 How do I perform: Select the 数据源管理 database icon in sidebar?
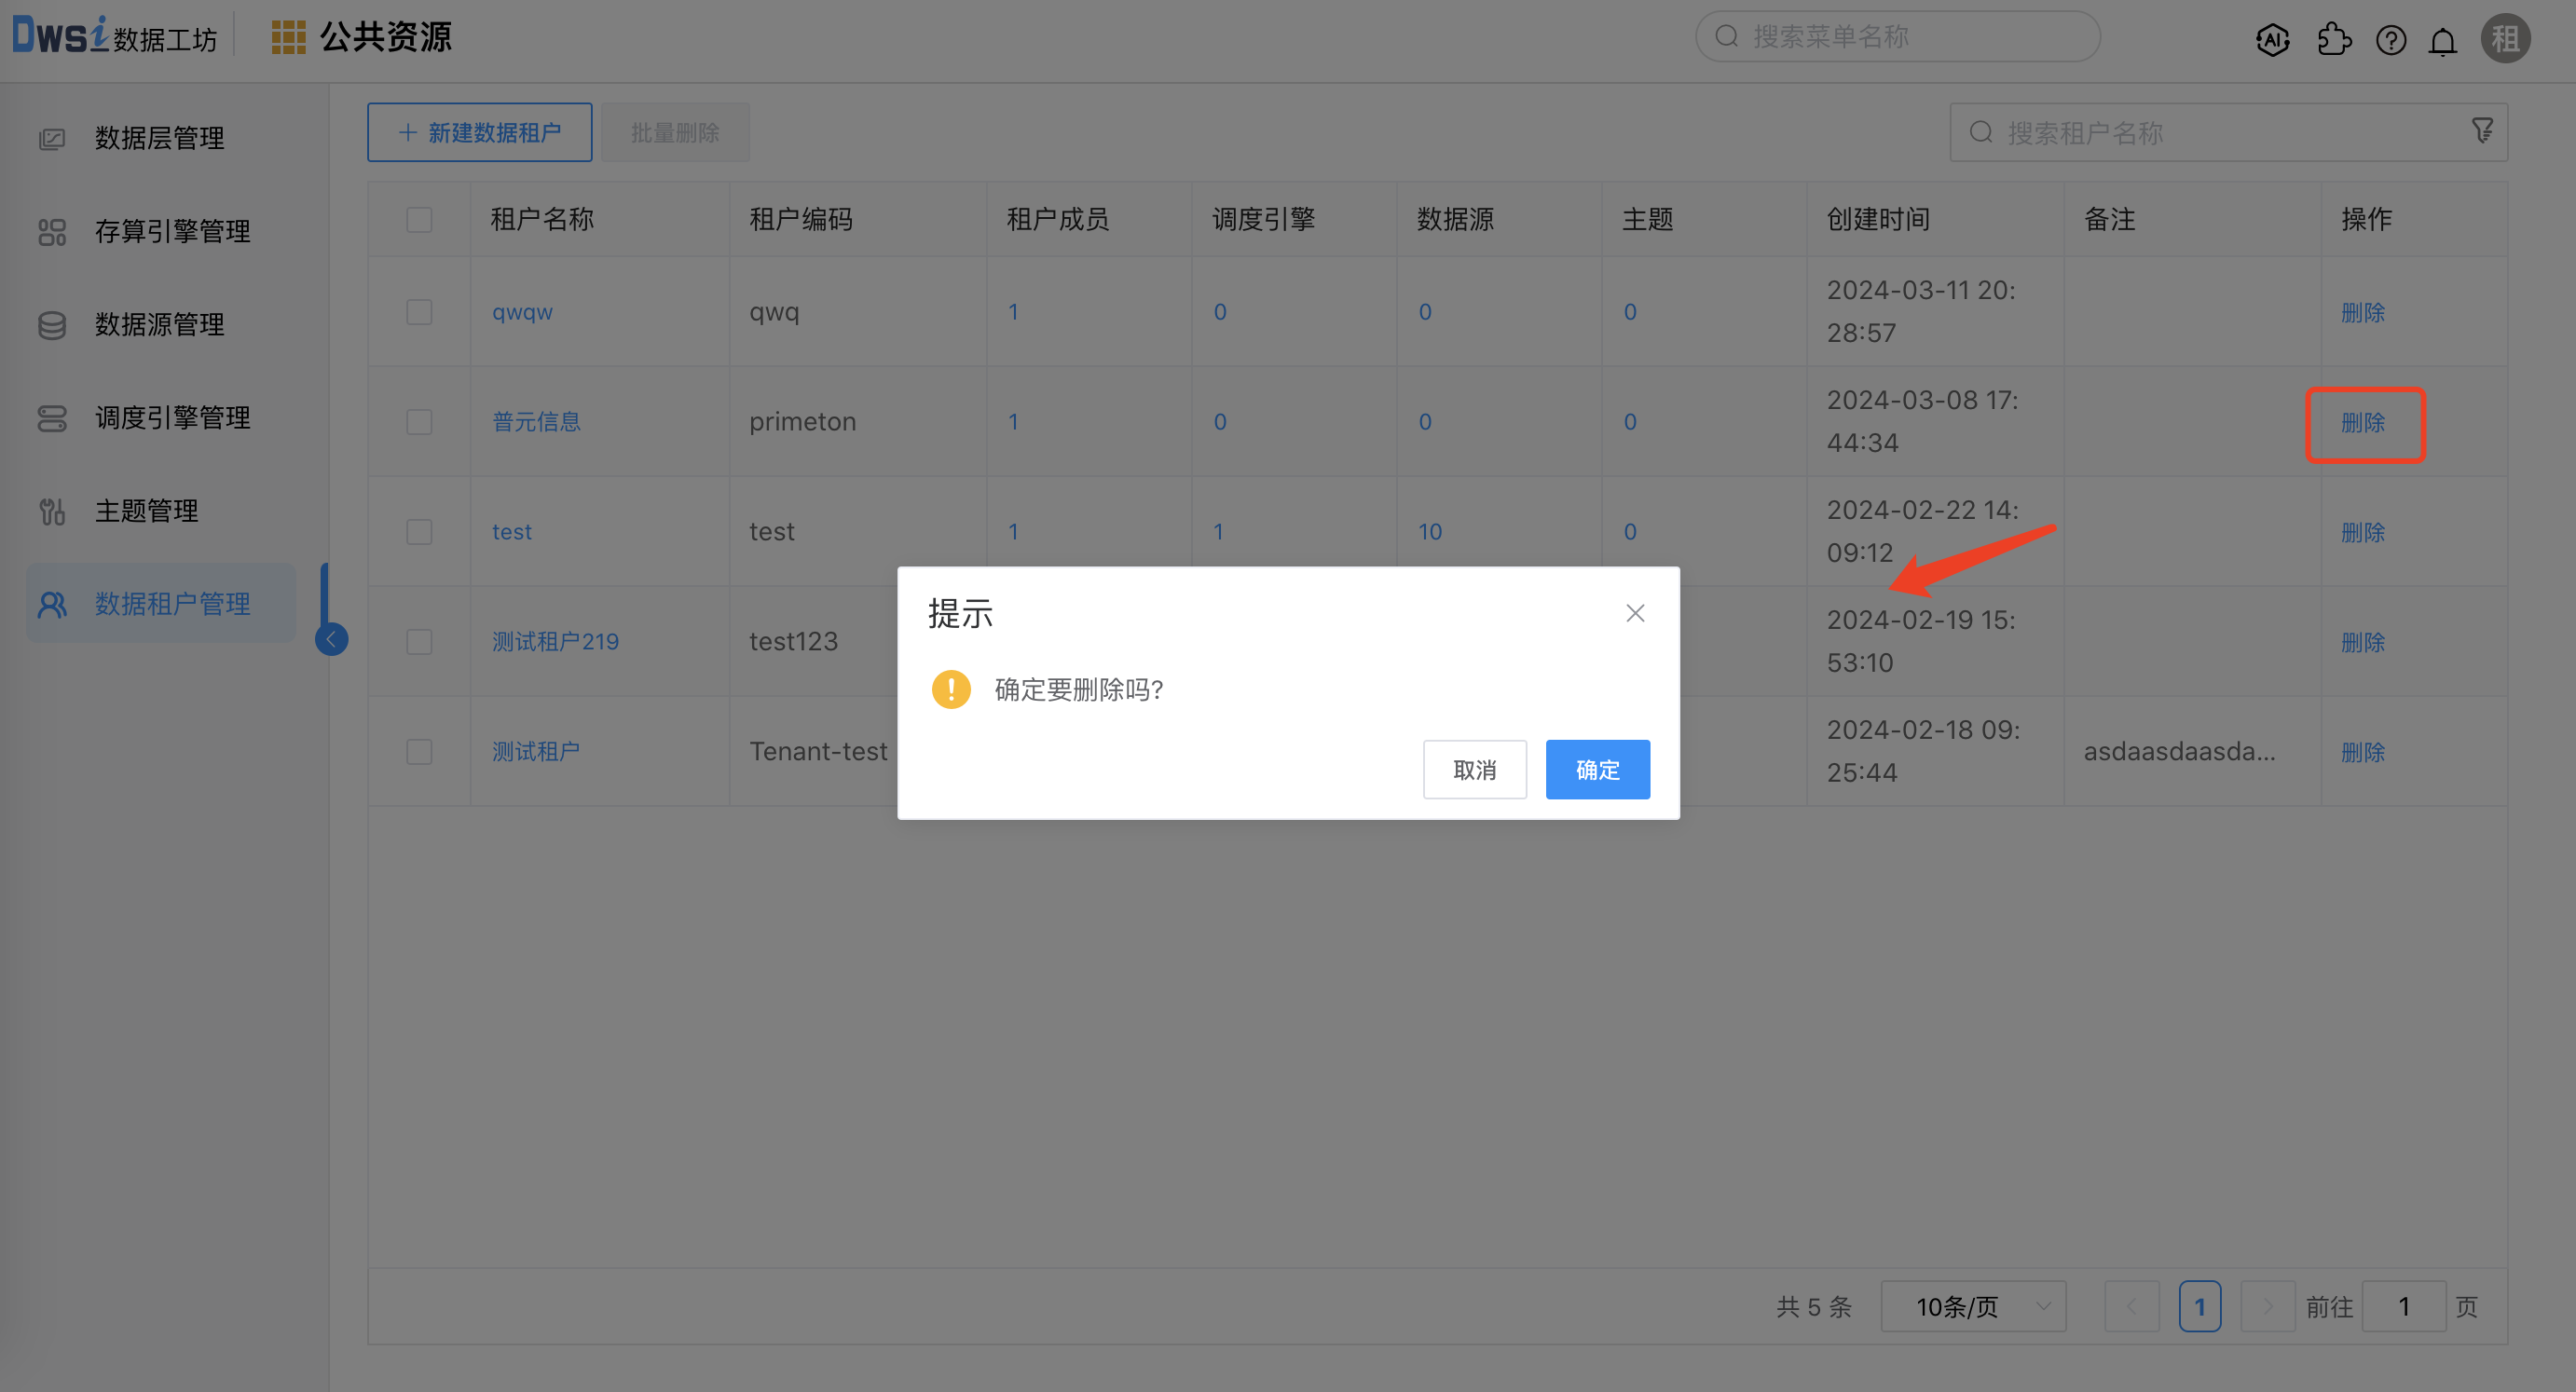click(52, 324)
